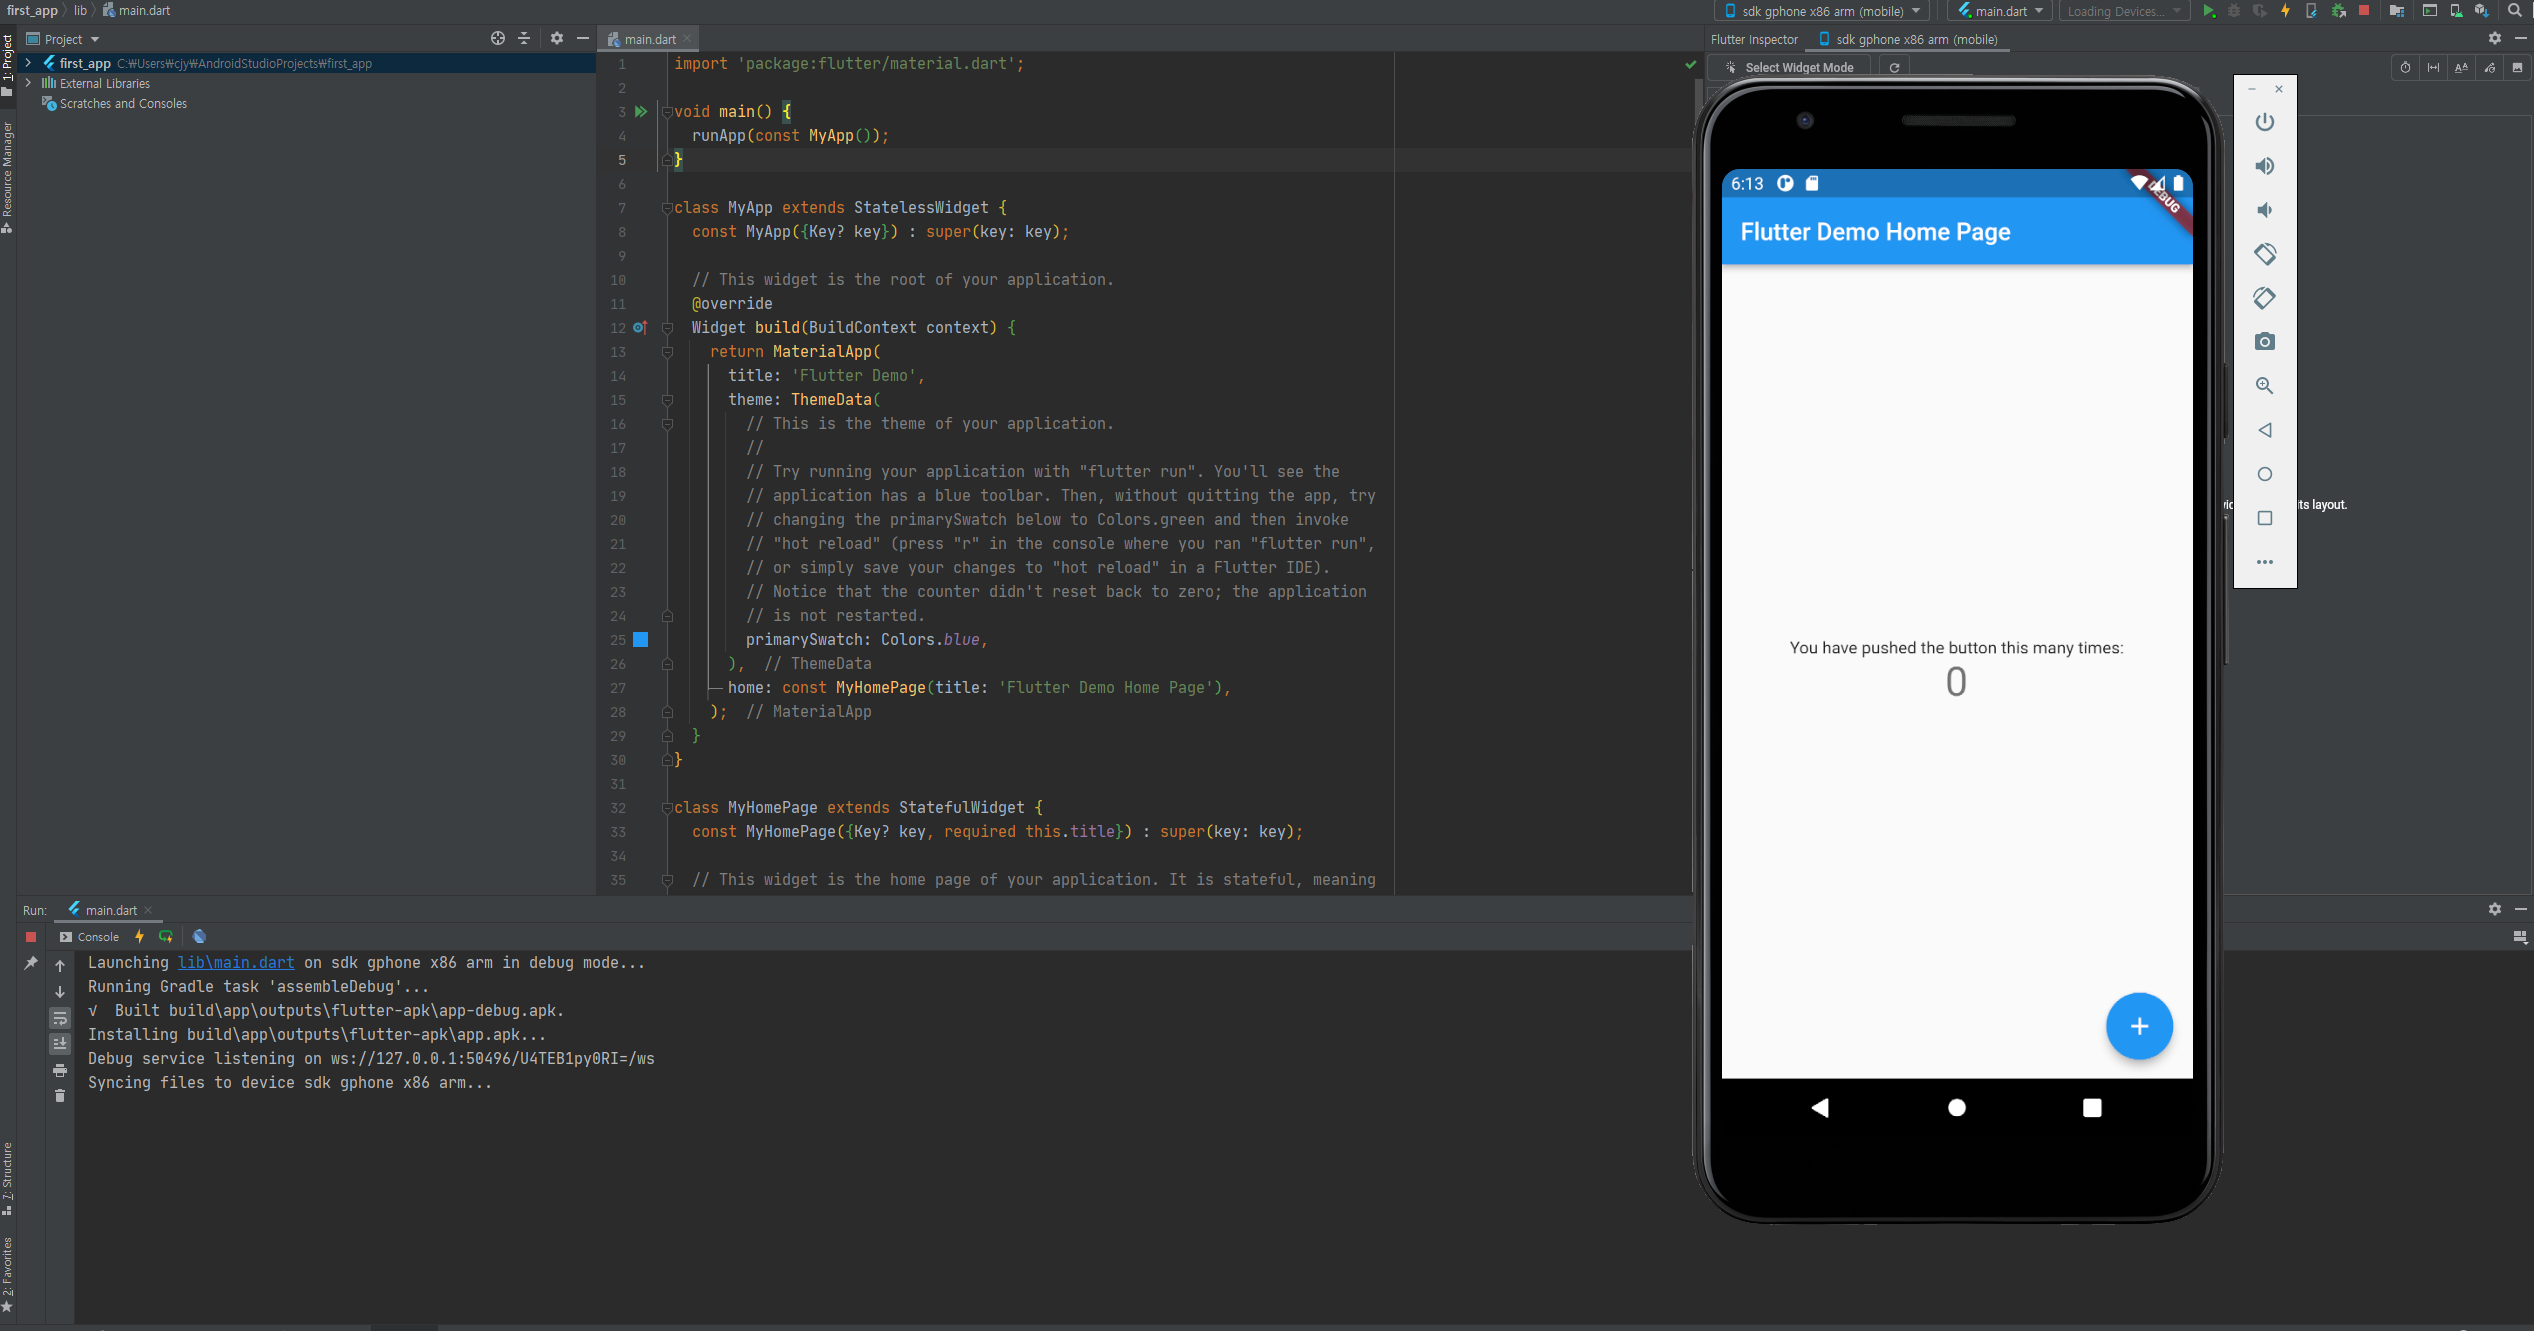This screenshot has height=1331, width=2534.
Task: Click the emulator power button
Action: (x=2265, y=122)
